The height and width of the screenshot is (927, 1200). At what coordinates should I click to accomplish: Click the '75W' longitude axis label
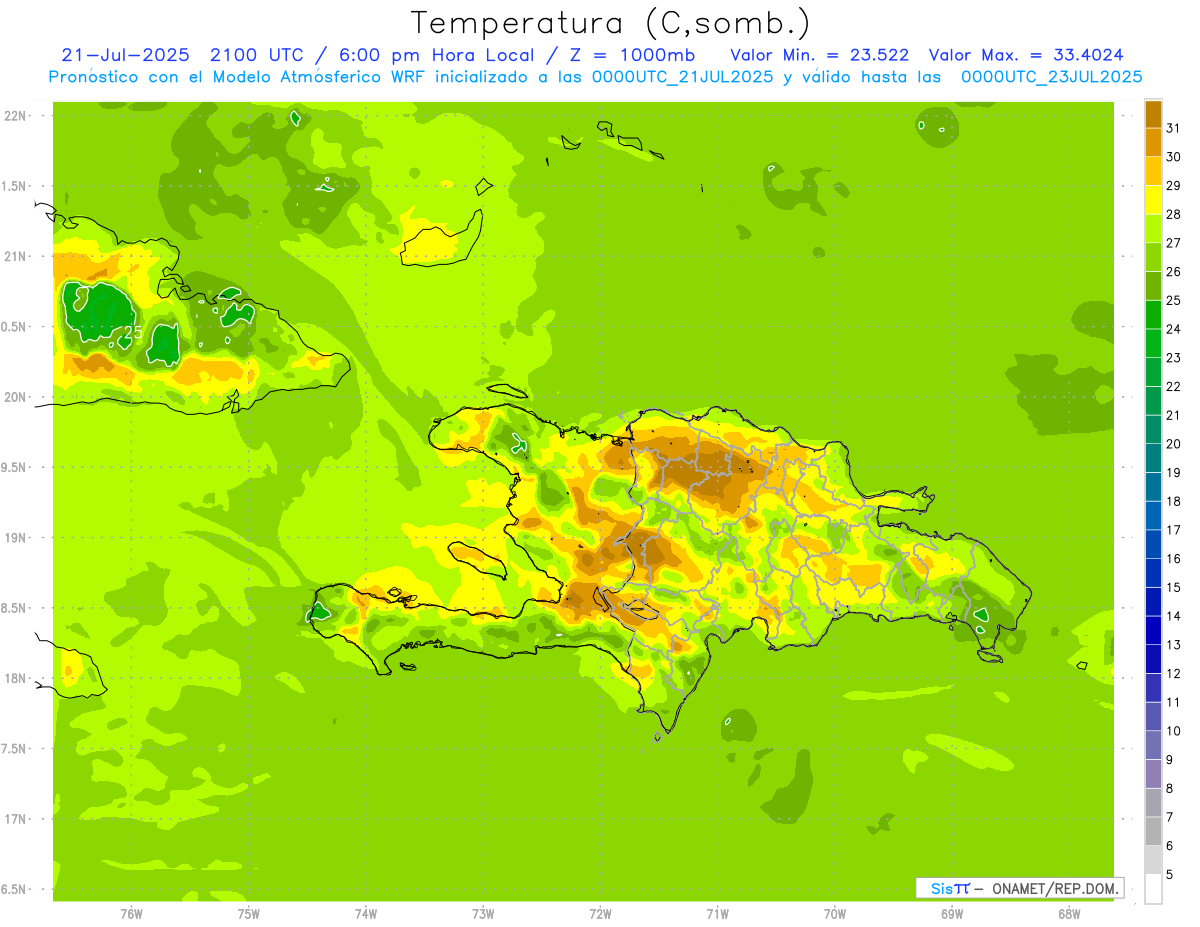(x=249, y=914)
